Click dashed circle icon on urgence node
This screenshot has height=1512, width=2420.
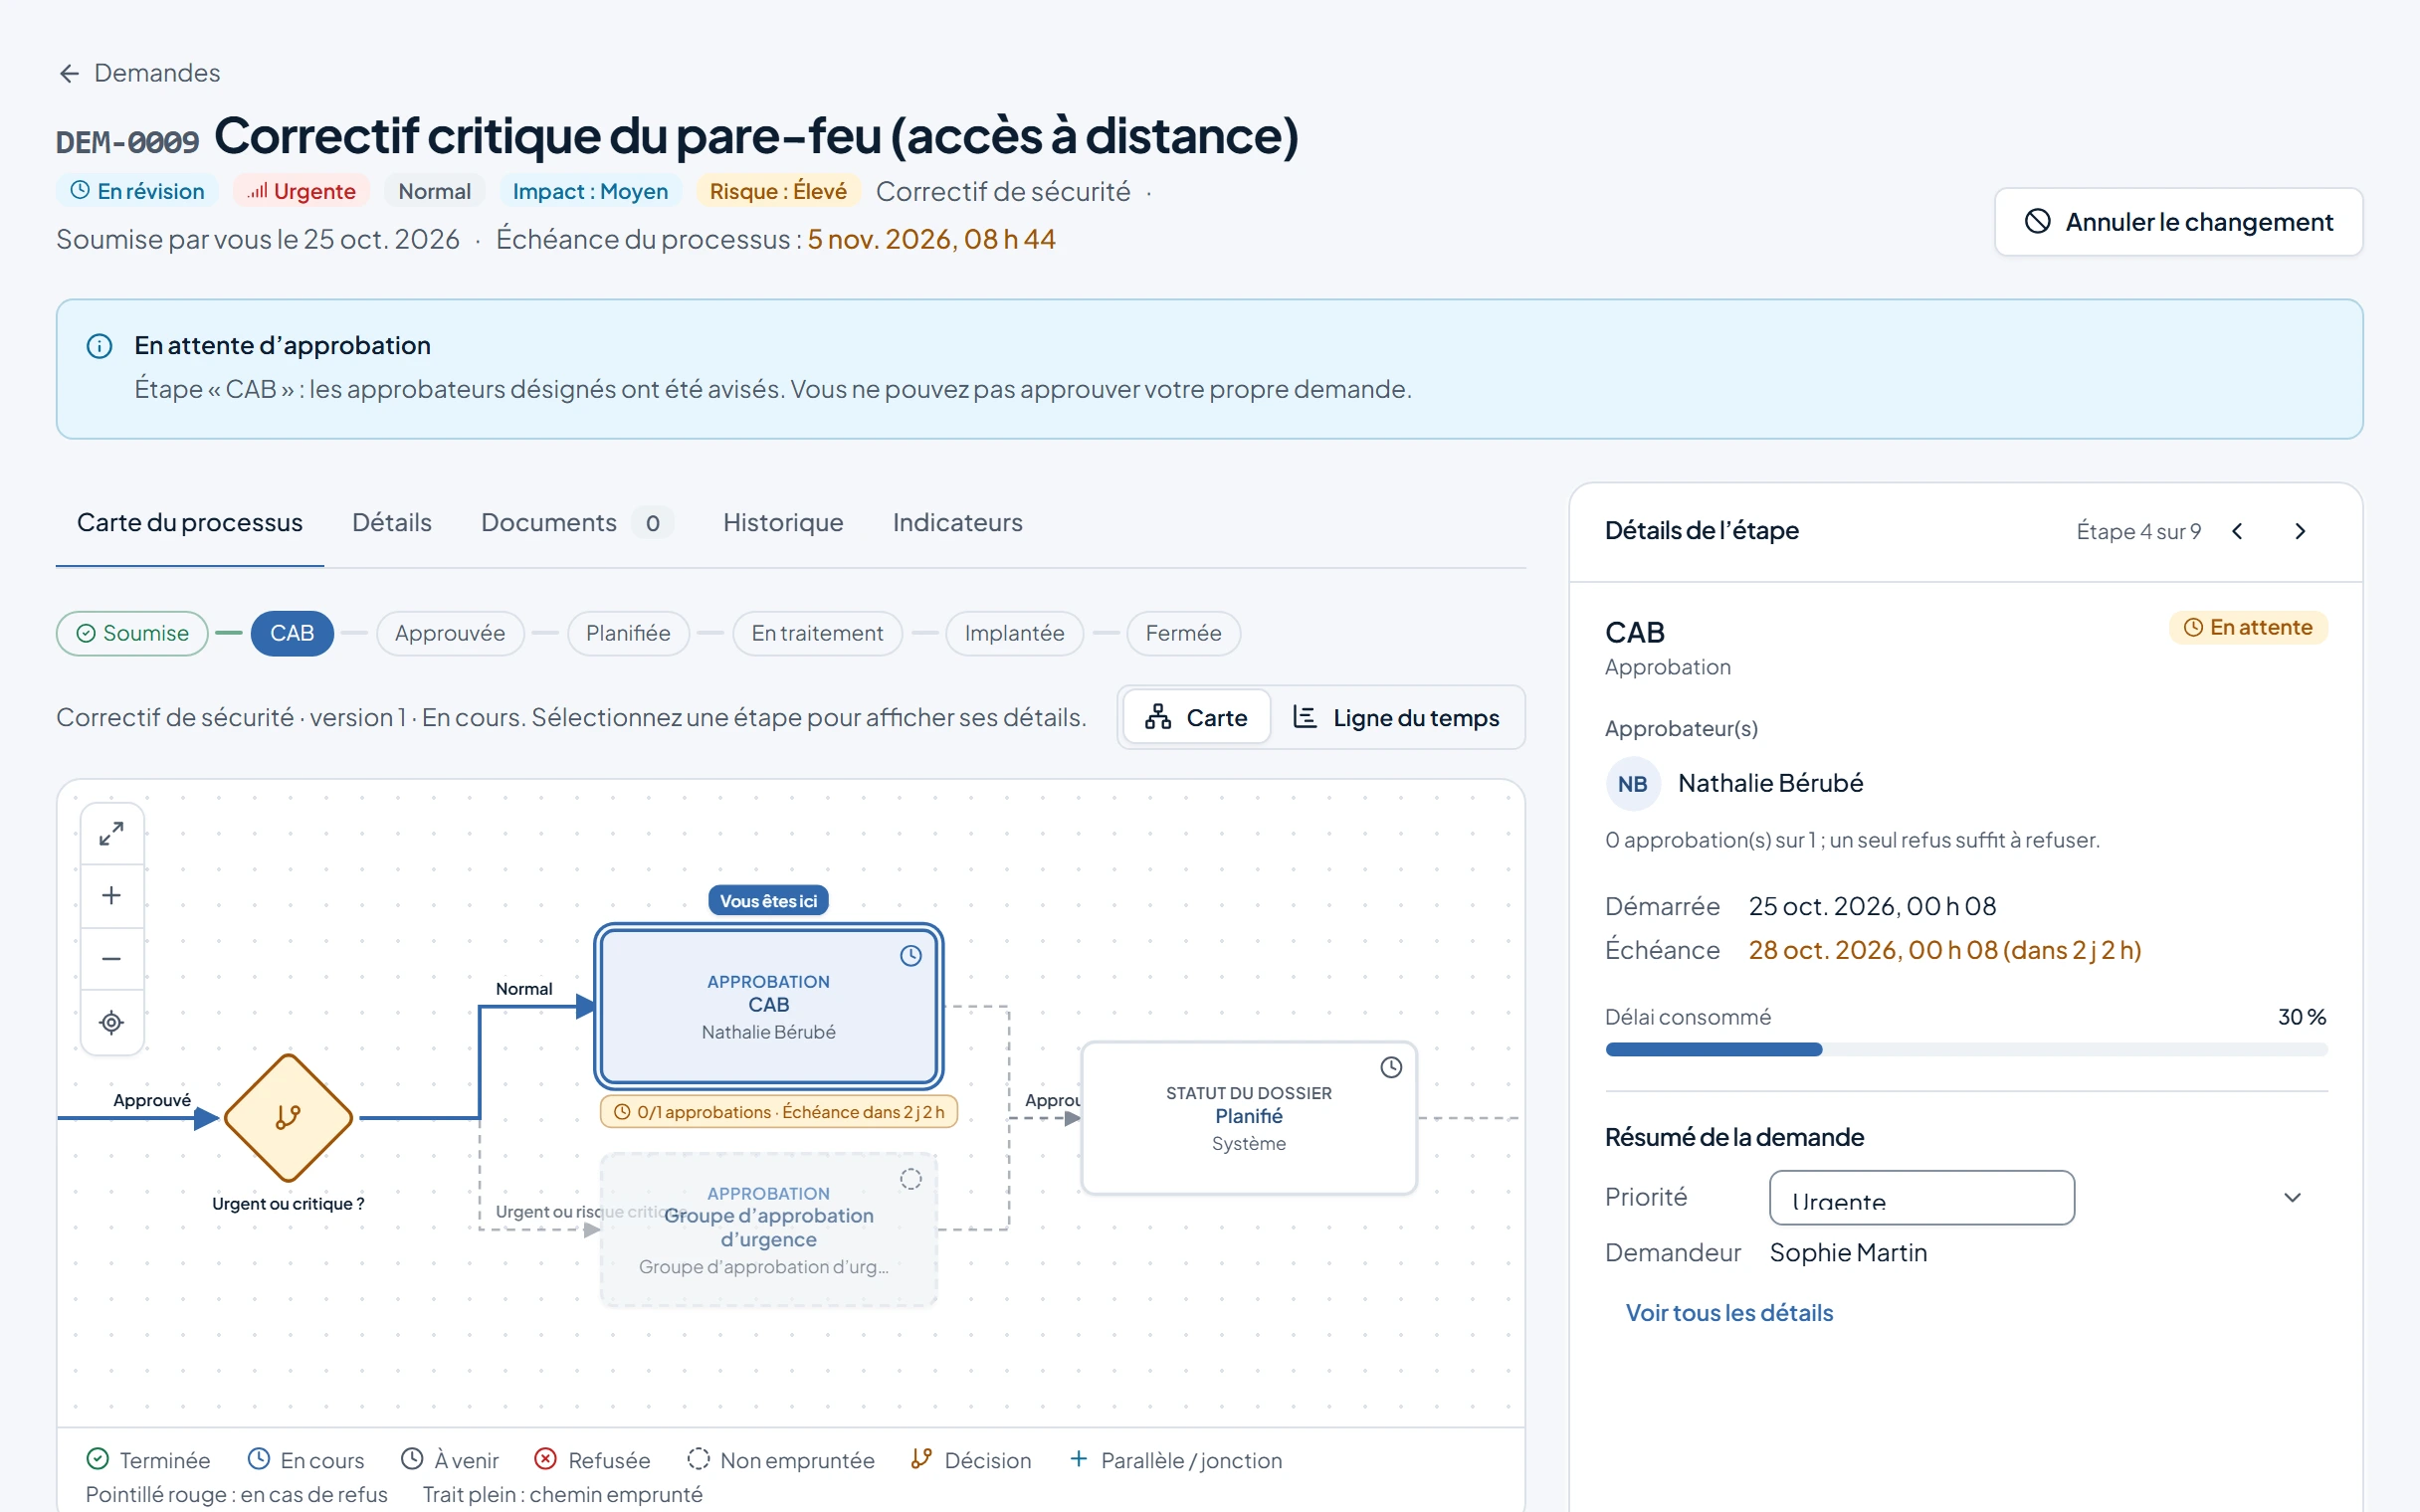[910, 1179]
